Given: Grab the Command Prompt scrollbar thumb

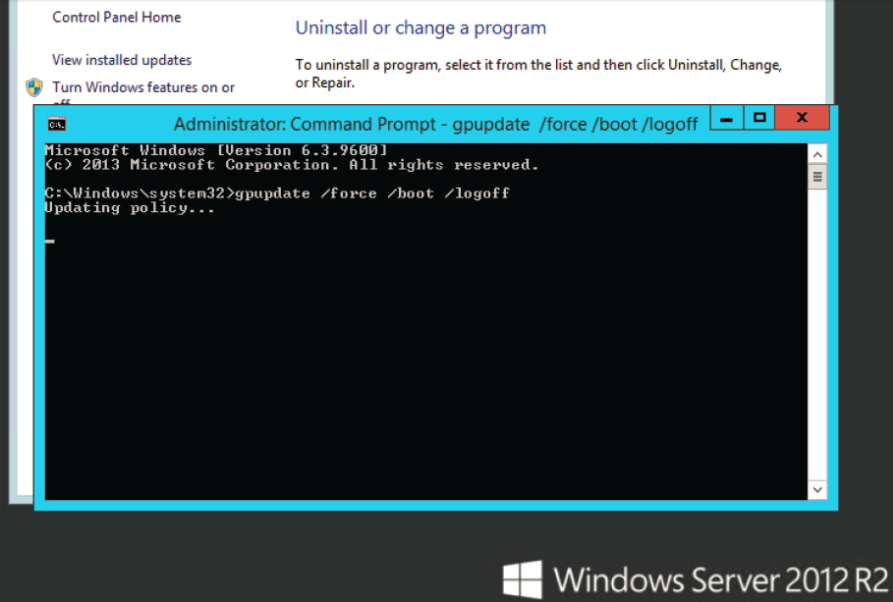Looking at the screenshot, I should tap(817, 177).
